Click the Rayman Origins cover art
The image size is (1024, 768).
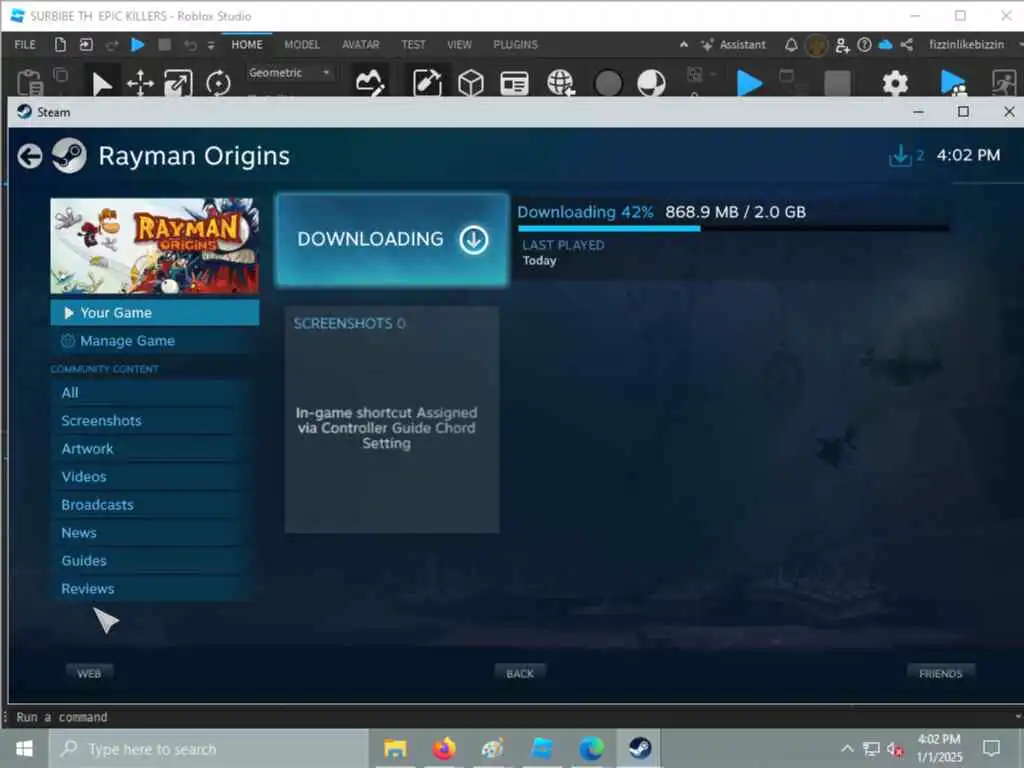155,246
